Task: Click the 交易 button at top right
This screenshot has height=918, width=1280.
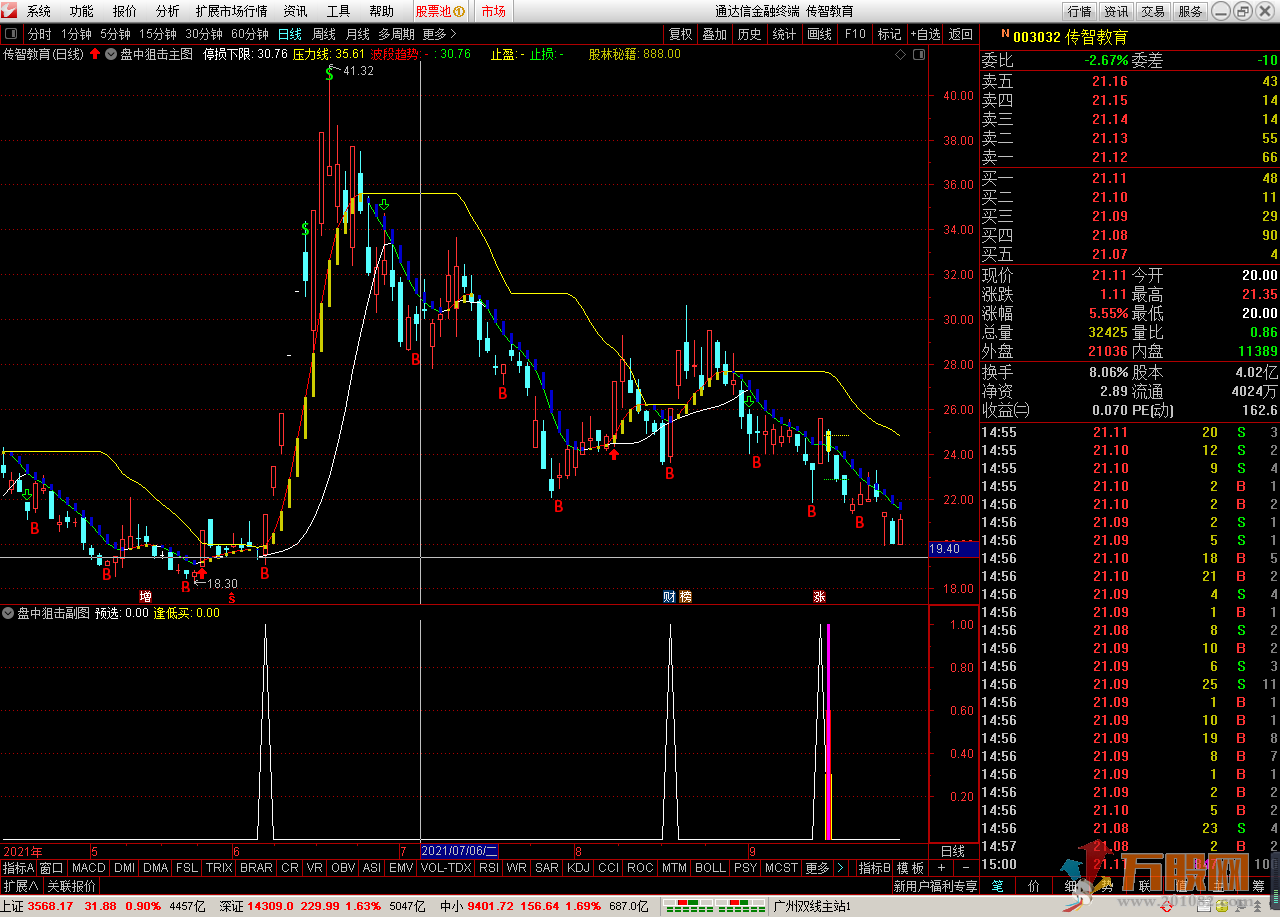Action: pyautogui.click(x=1153, y=11)
